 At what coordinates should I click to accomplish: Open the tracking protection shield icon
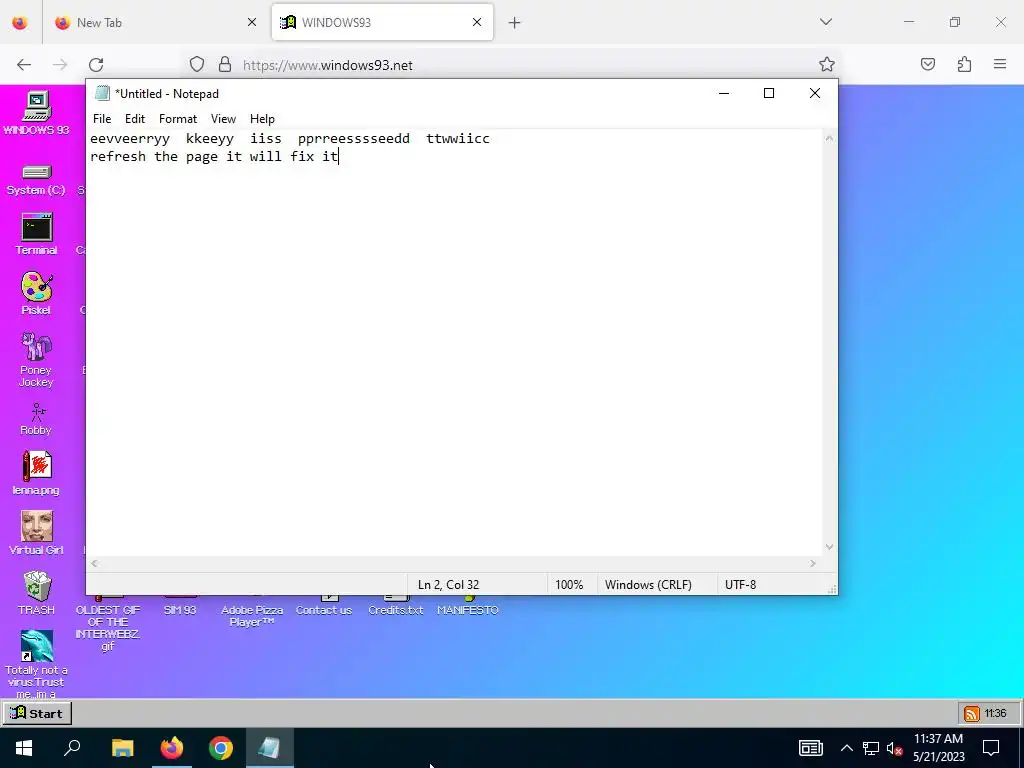pos(197,65)
